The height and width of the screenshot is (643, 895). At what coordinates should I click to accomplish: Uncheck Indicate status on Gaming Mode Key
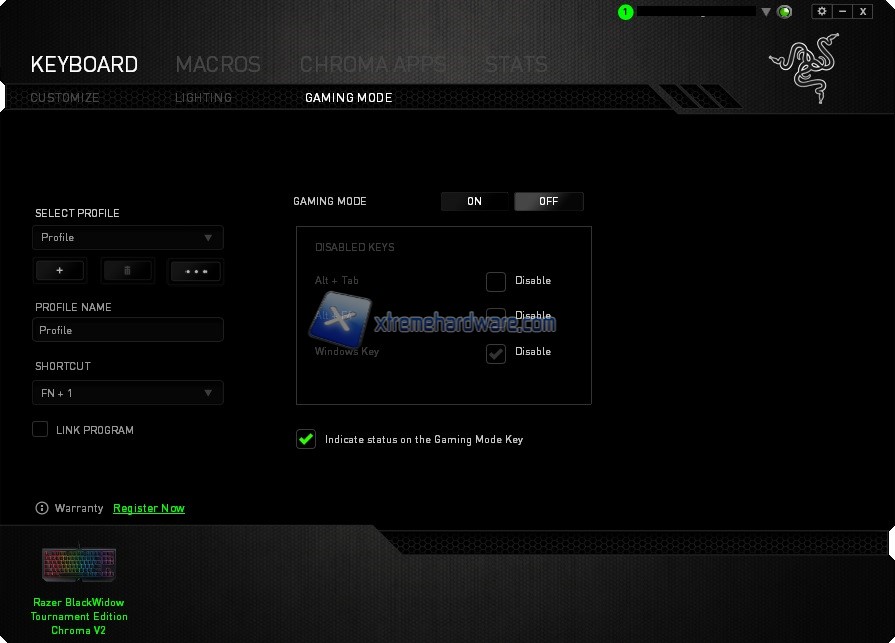click(x=306, y=439)
